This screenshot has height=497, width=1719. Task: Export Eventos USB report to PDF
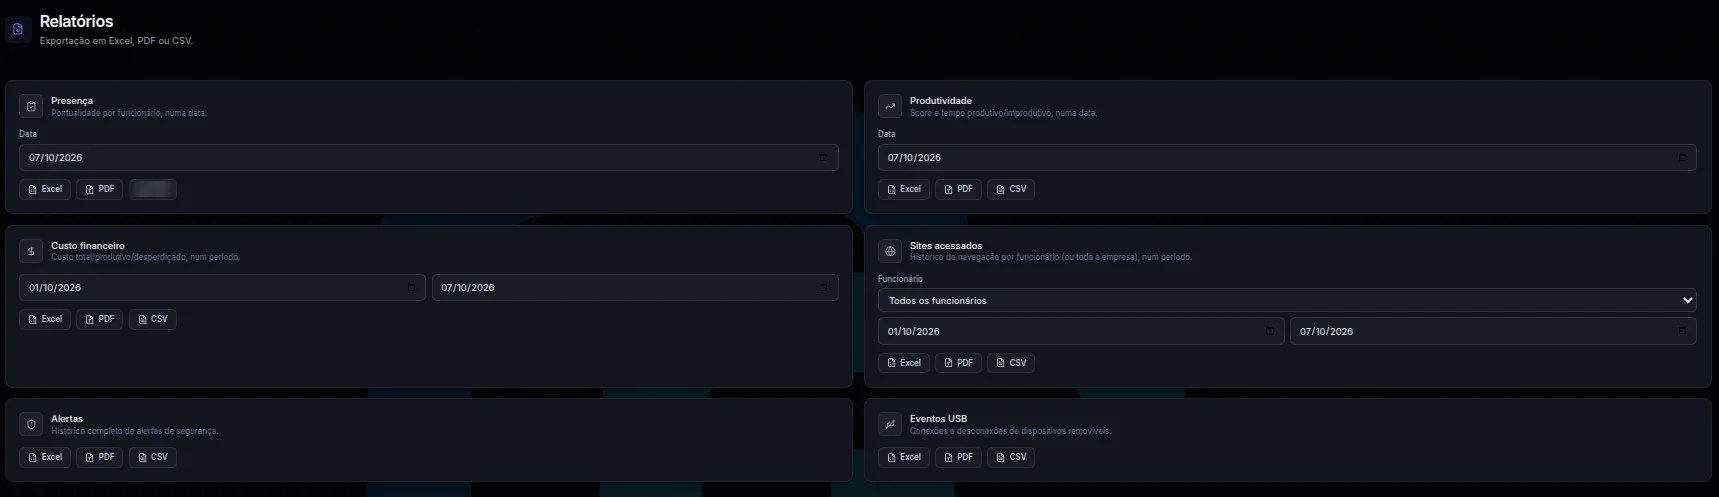959,457
